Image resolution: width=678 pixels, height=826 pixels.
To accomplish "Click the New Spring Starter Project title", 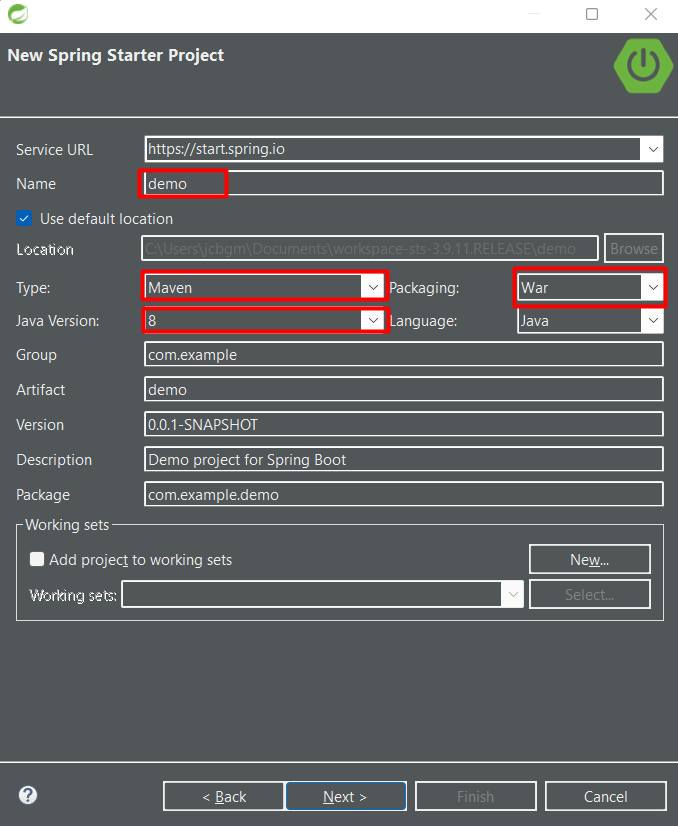I will pos(115,55).
